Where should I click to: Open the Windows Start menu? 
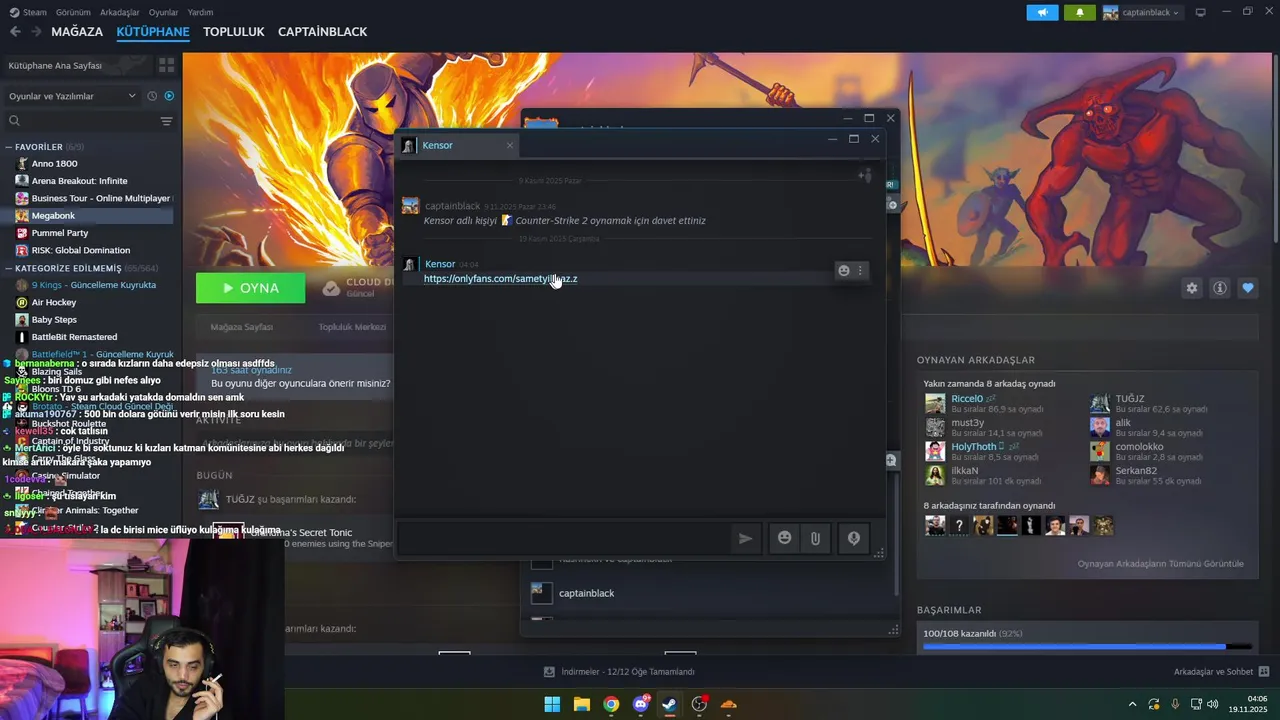click(x=552, y=704)
